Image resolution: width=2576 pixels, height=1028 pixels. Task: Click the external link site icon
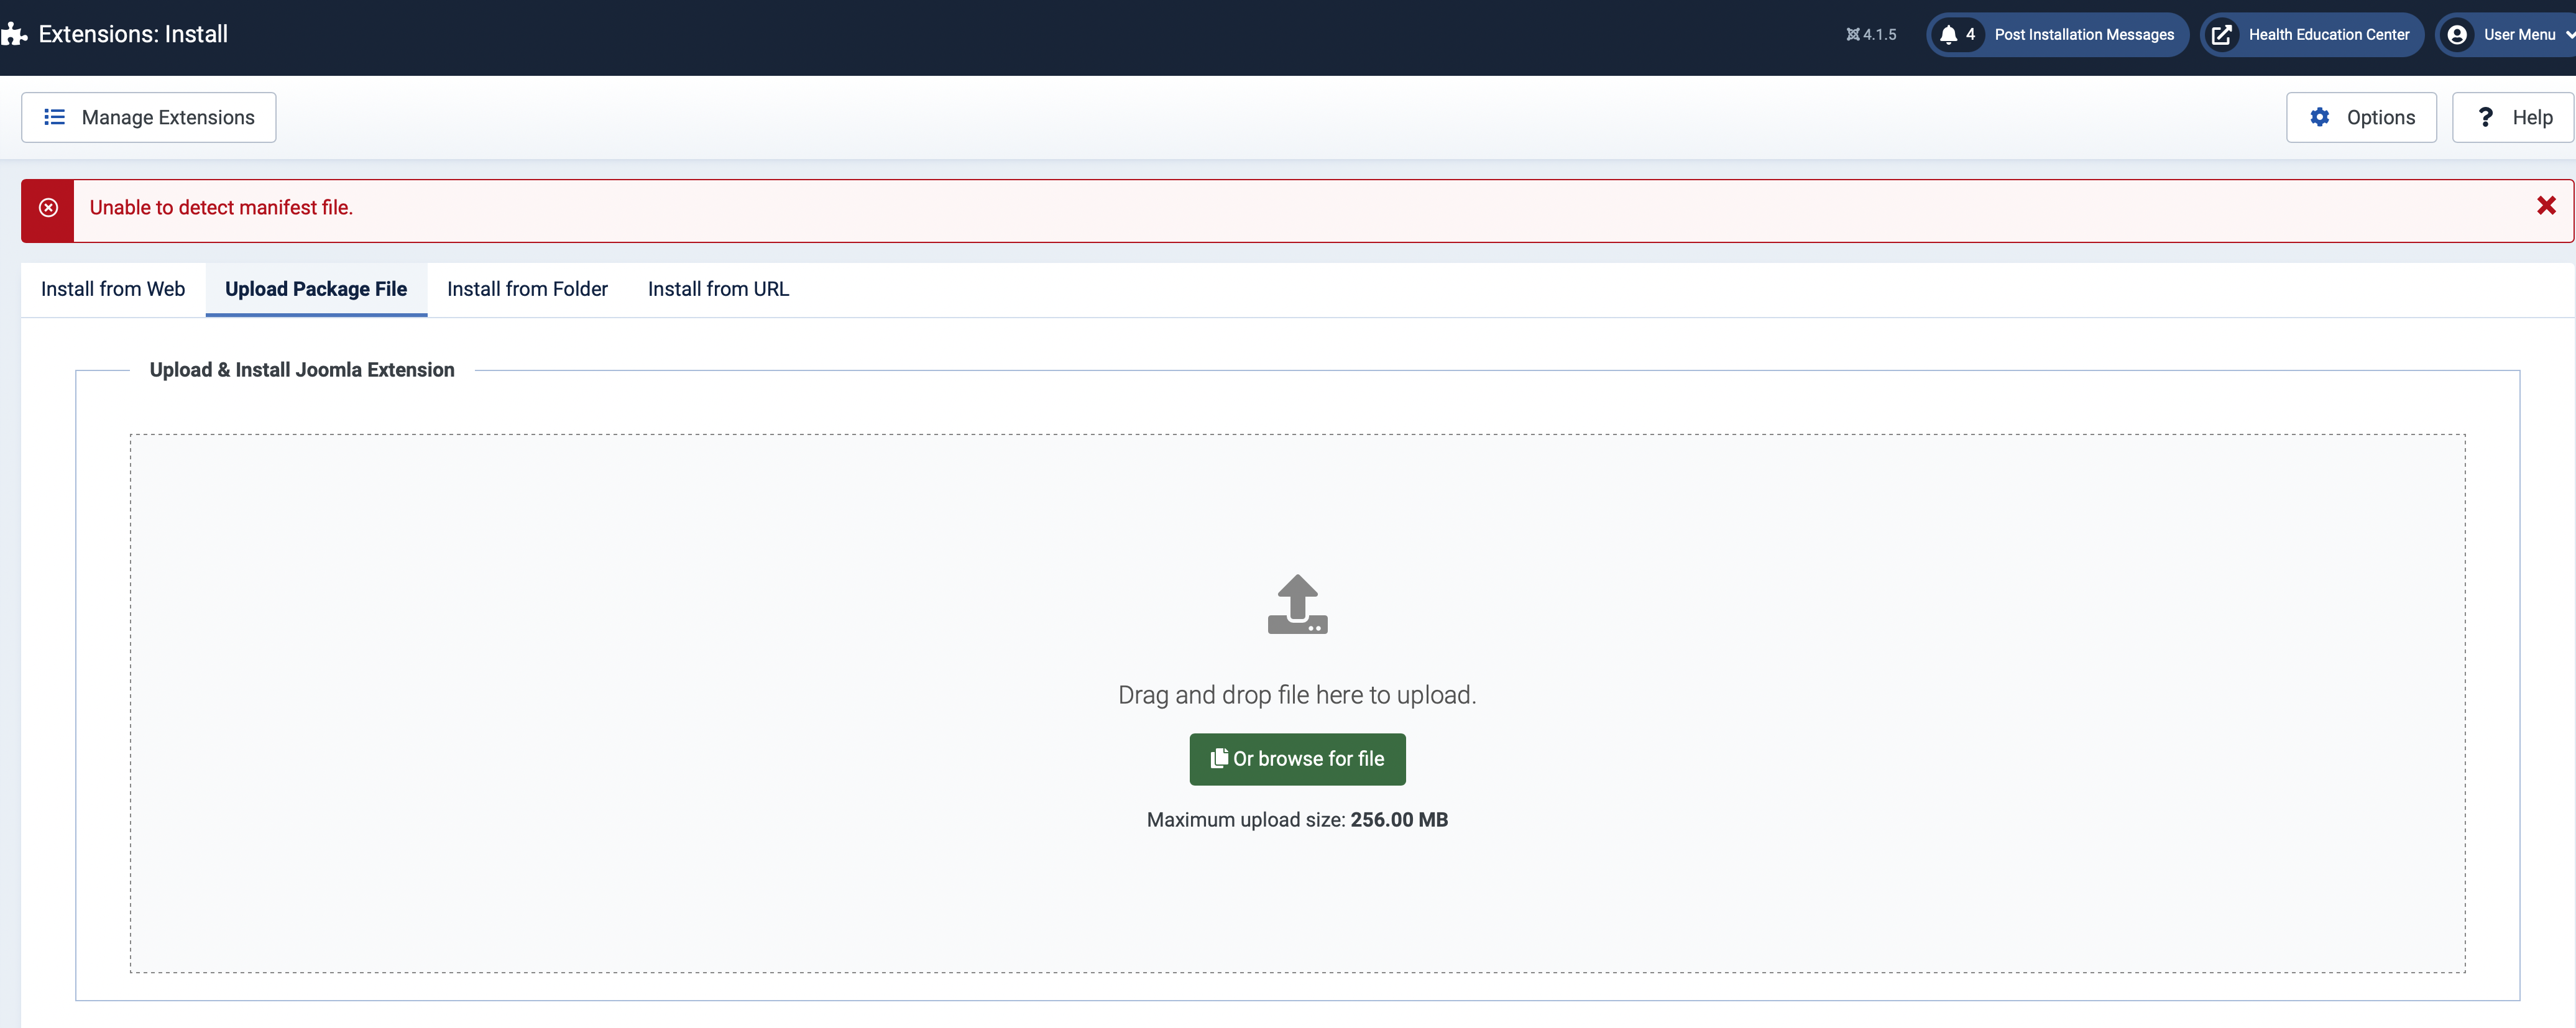click(2221, 35)
